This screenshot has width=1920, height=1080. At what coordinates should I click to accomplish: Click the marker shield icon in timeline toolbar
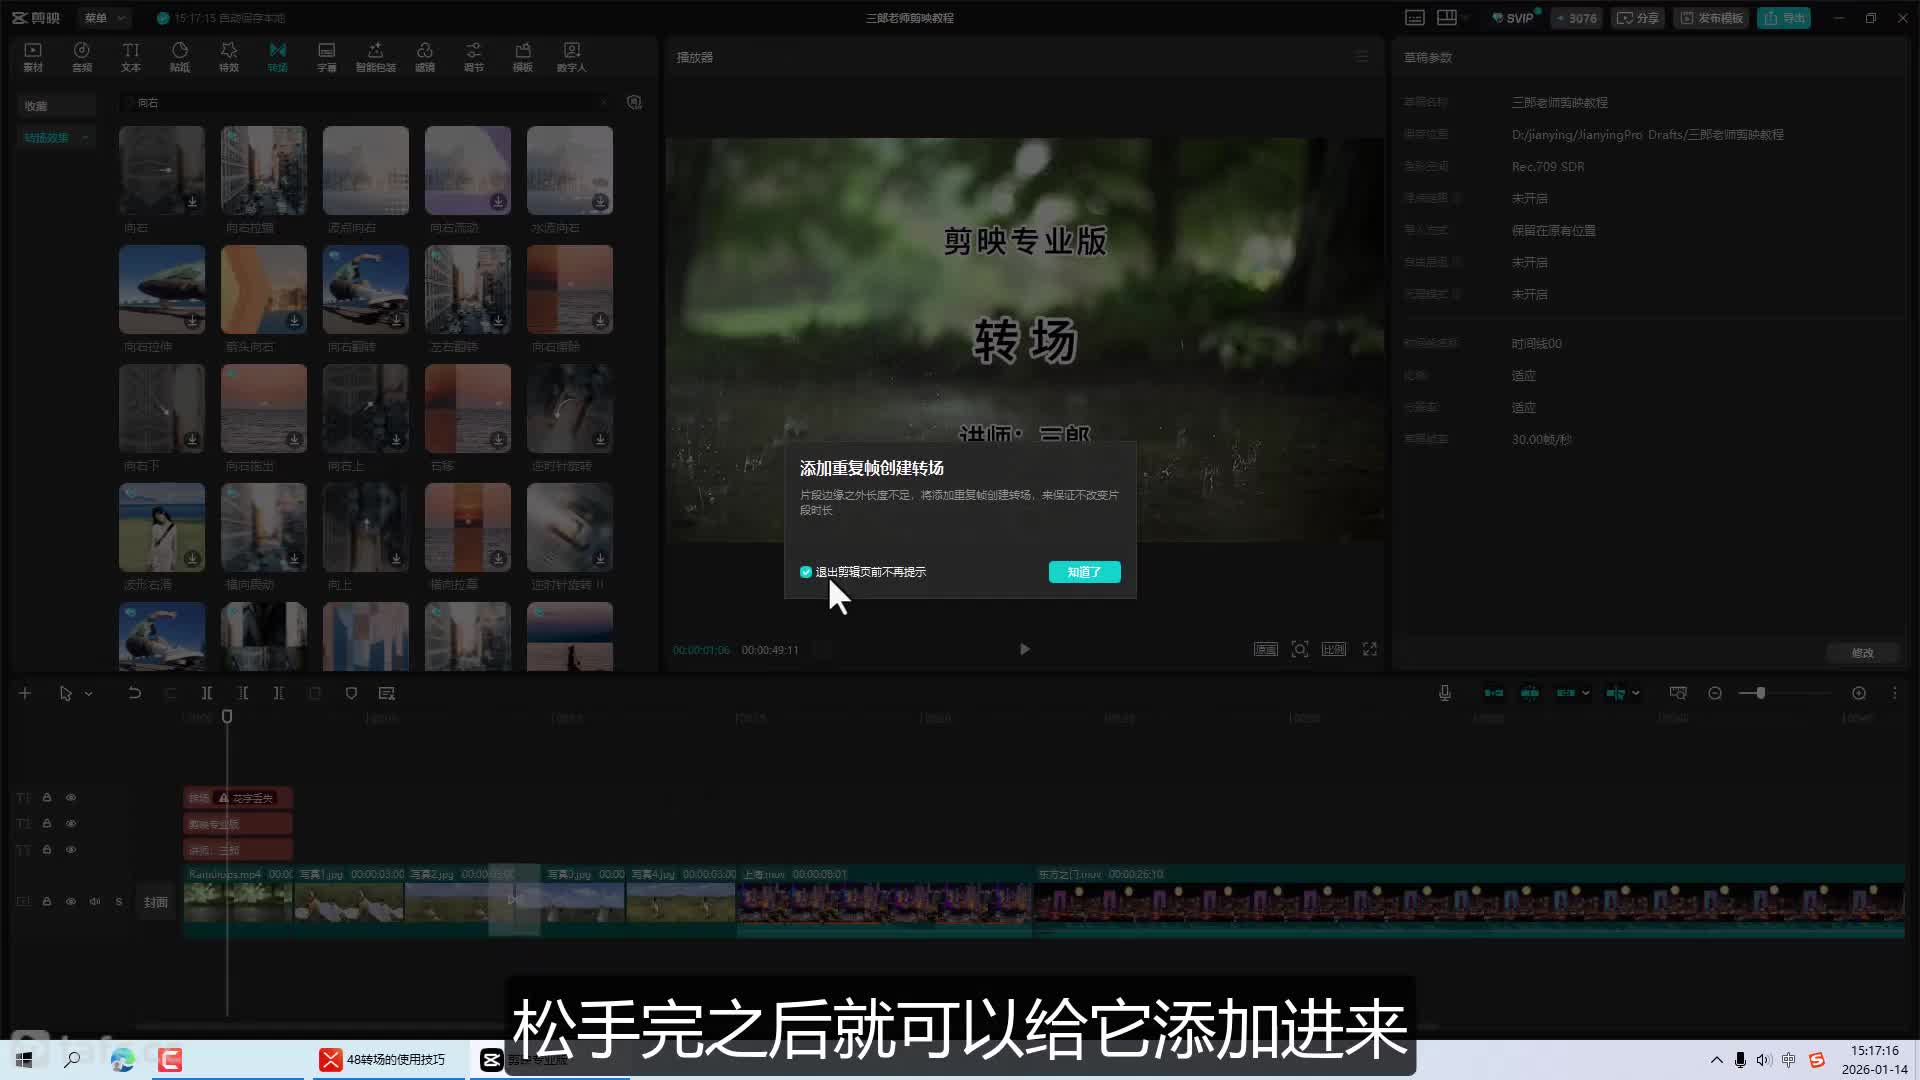351,693
